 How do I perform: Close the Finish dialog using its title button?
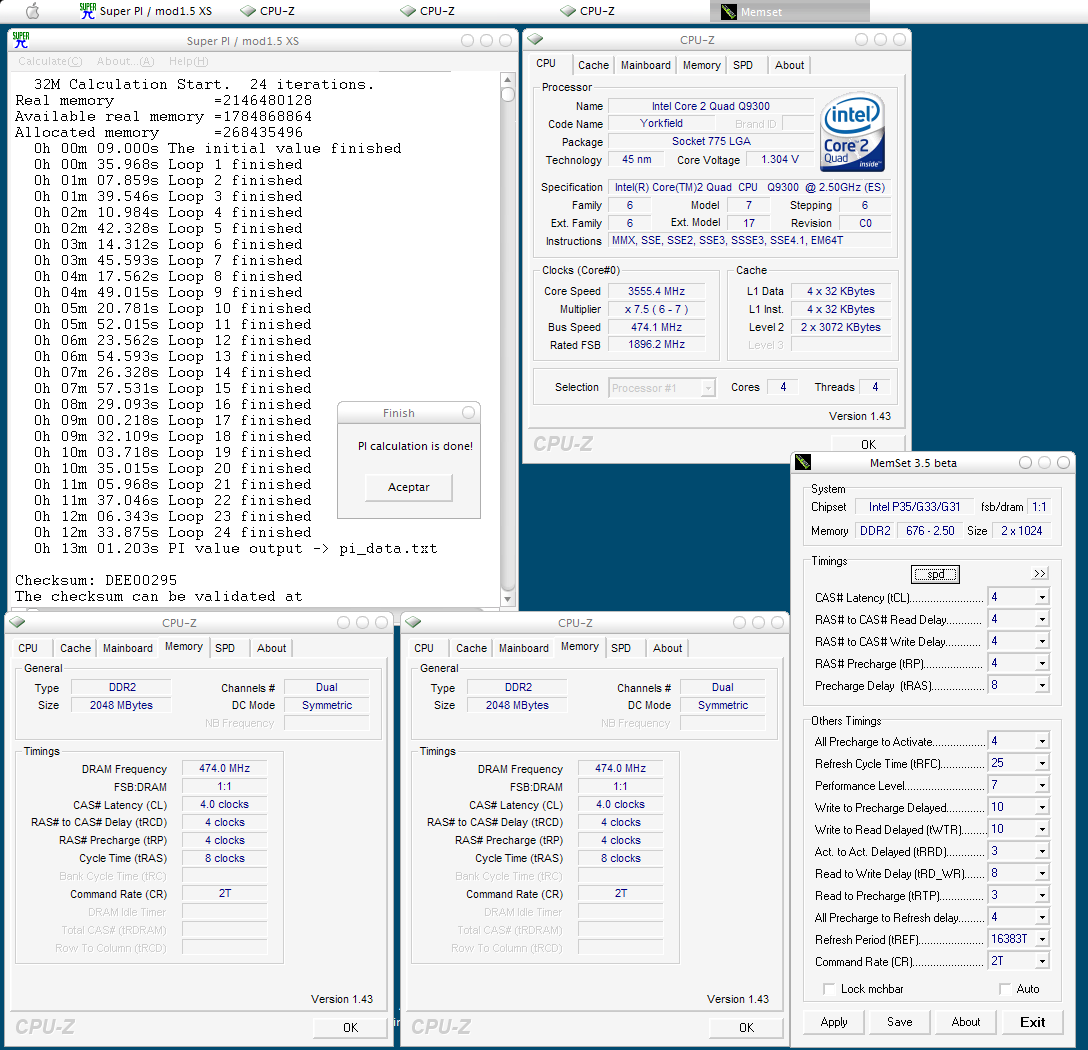coord(468,412)
